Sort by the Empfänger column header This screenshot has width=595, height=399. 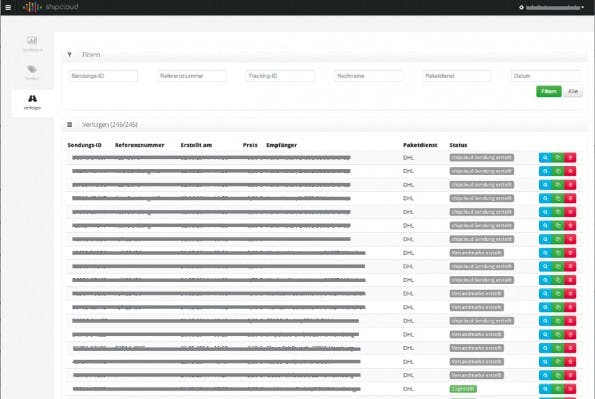[x=282, y=145]
